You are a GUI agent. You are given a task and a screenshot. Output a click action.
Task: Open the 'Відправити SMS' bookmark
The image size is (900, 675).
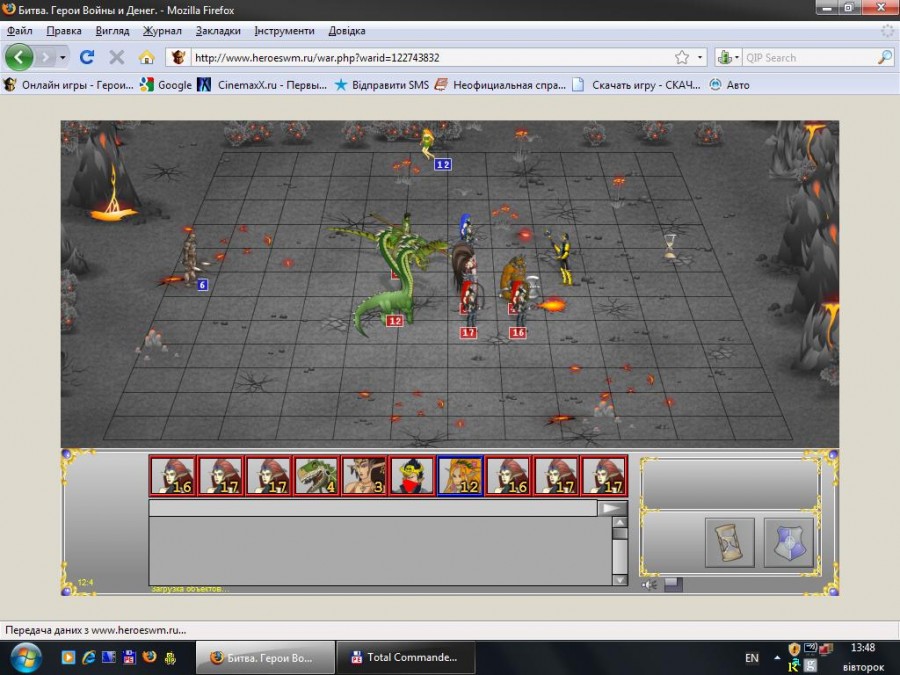tap(382, 85)
